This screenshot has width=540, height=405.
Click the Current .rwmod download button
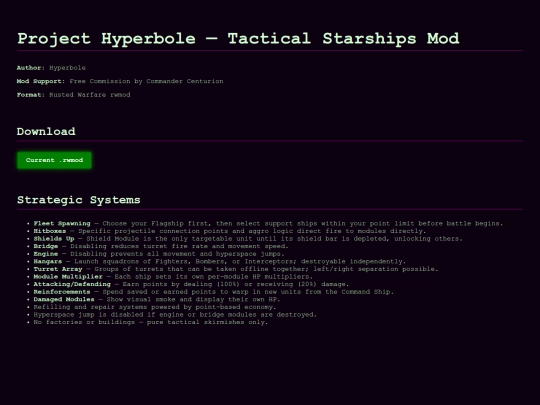[x=54, y=160]
